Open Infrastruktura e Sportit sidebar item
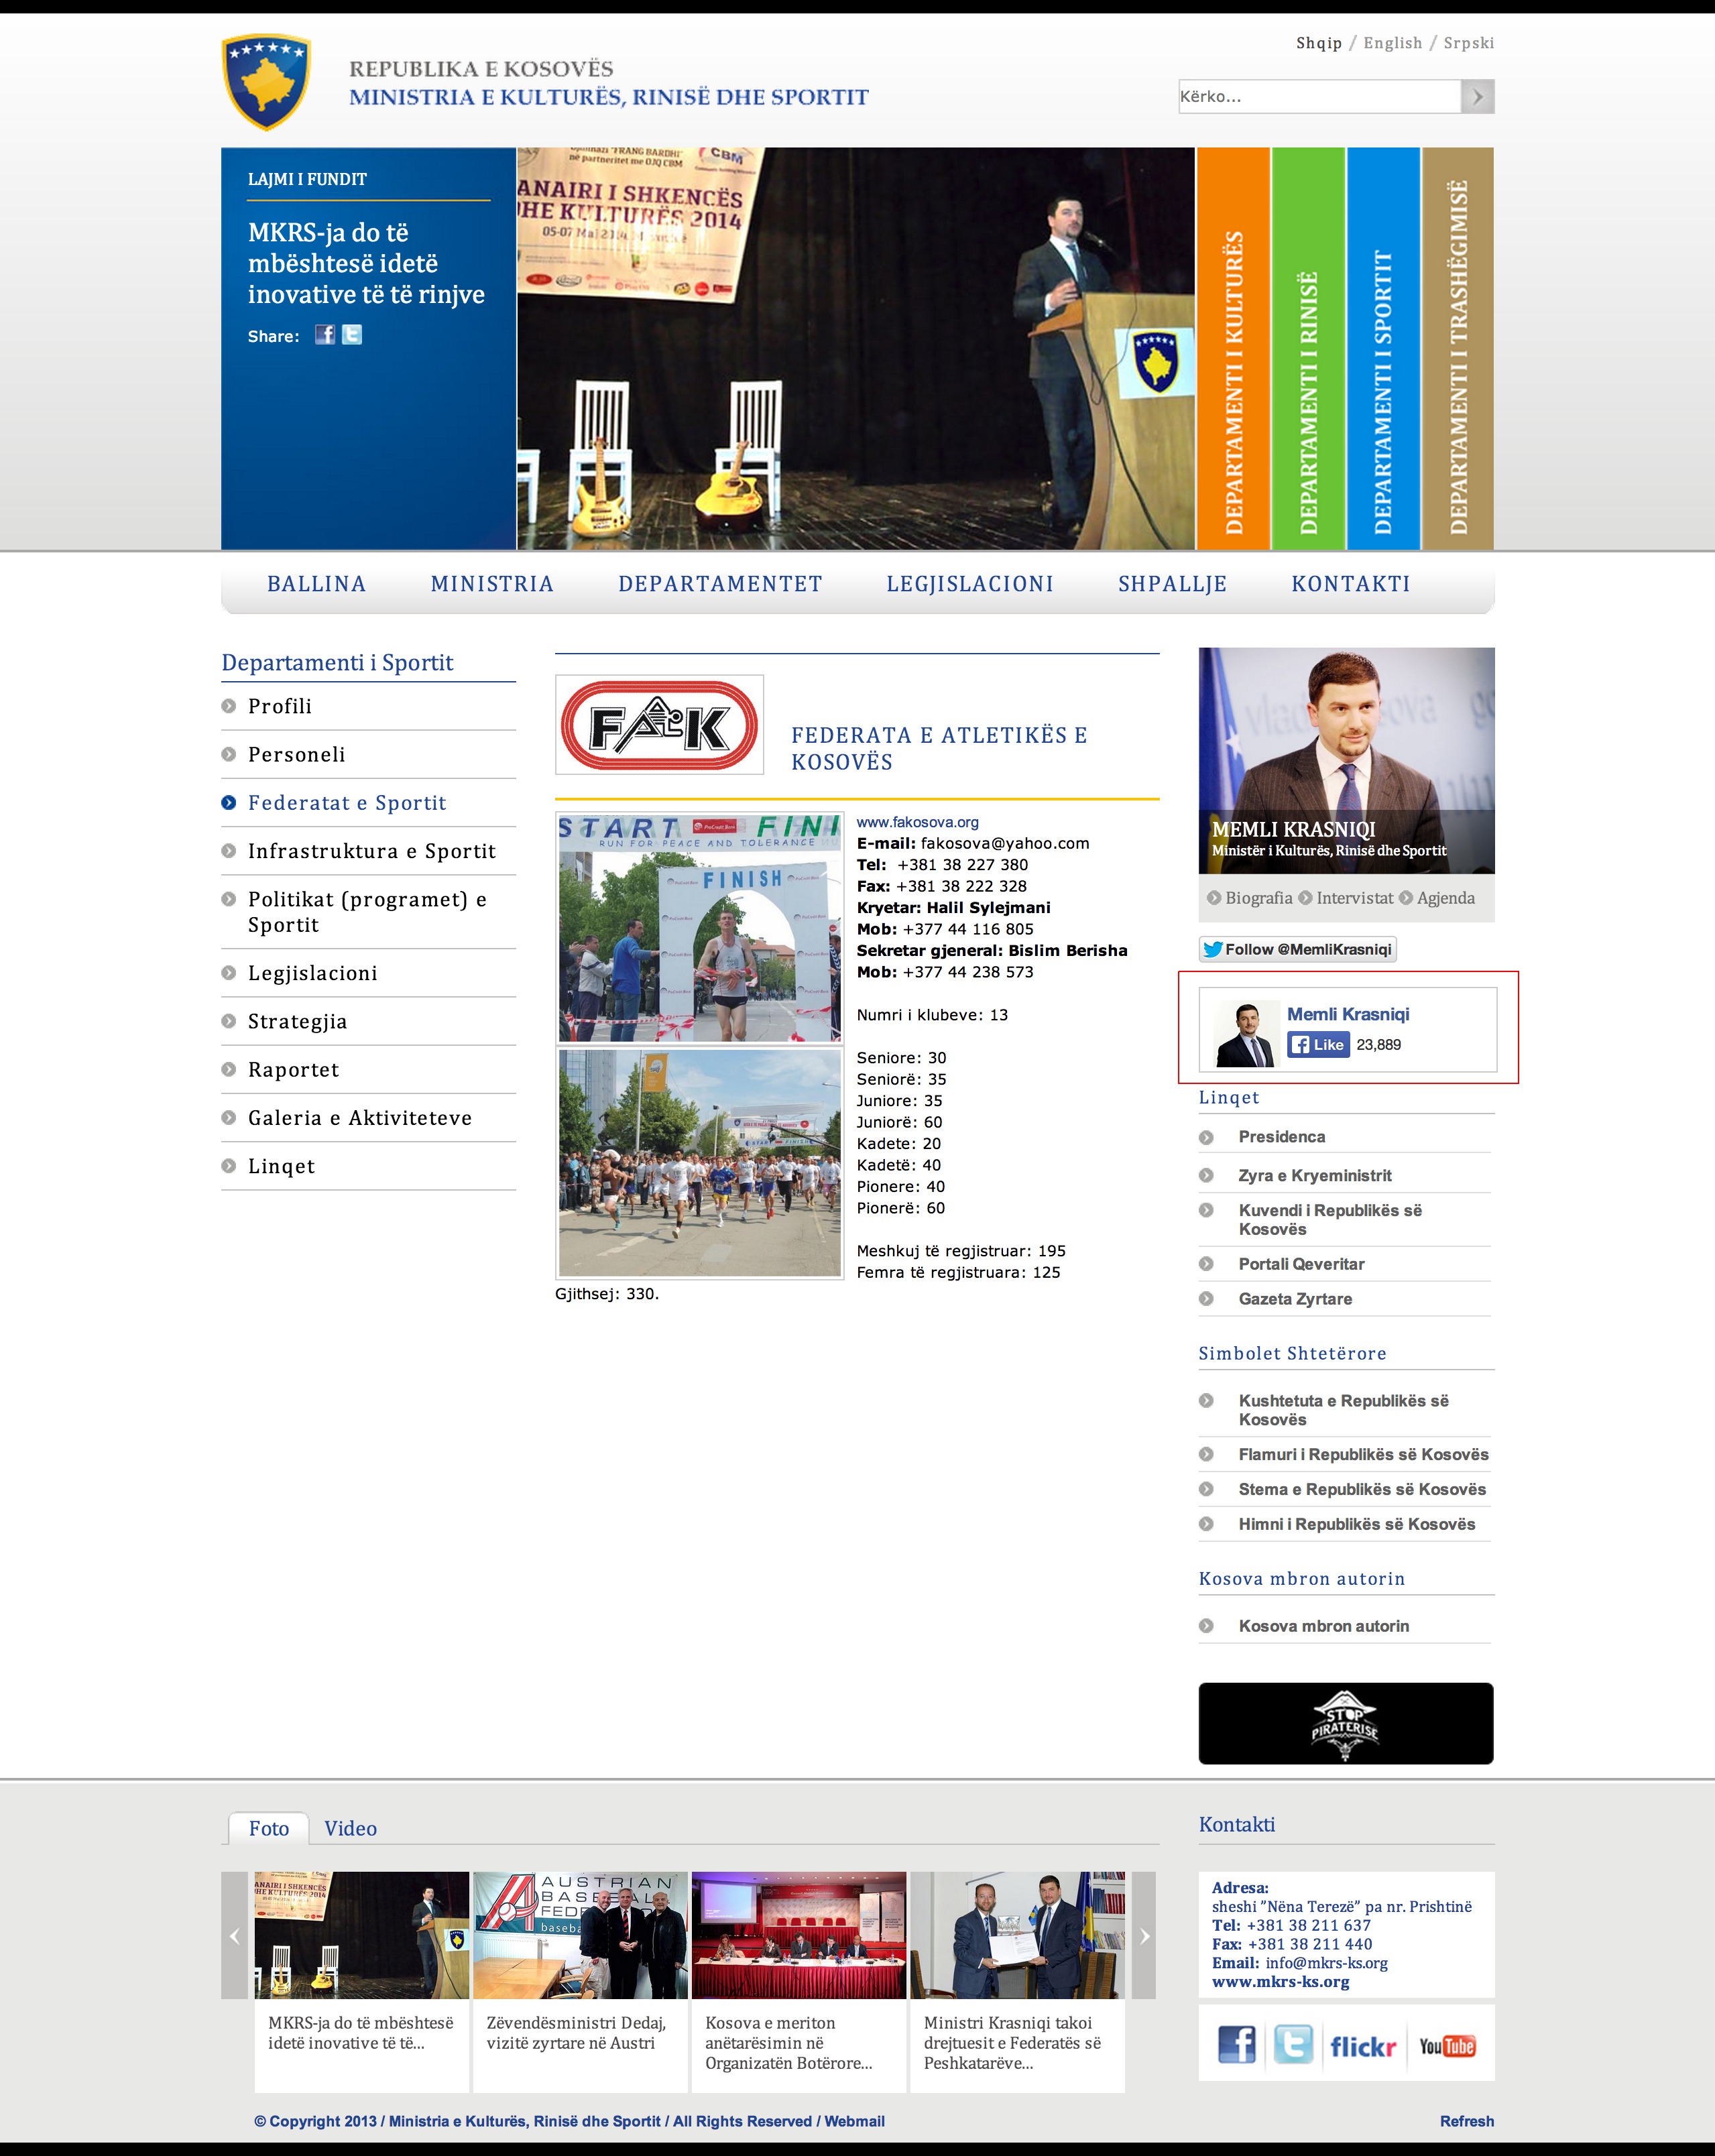The image size is (1715, 2156). [x=371, y=851]
